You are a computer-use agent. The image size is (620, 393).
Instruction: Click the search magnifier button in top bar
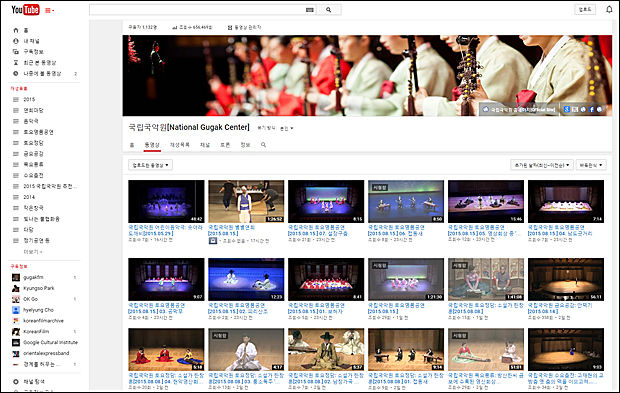click(x=329, y=10)
